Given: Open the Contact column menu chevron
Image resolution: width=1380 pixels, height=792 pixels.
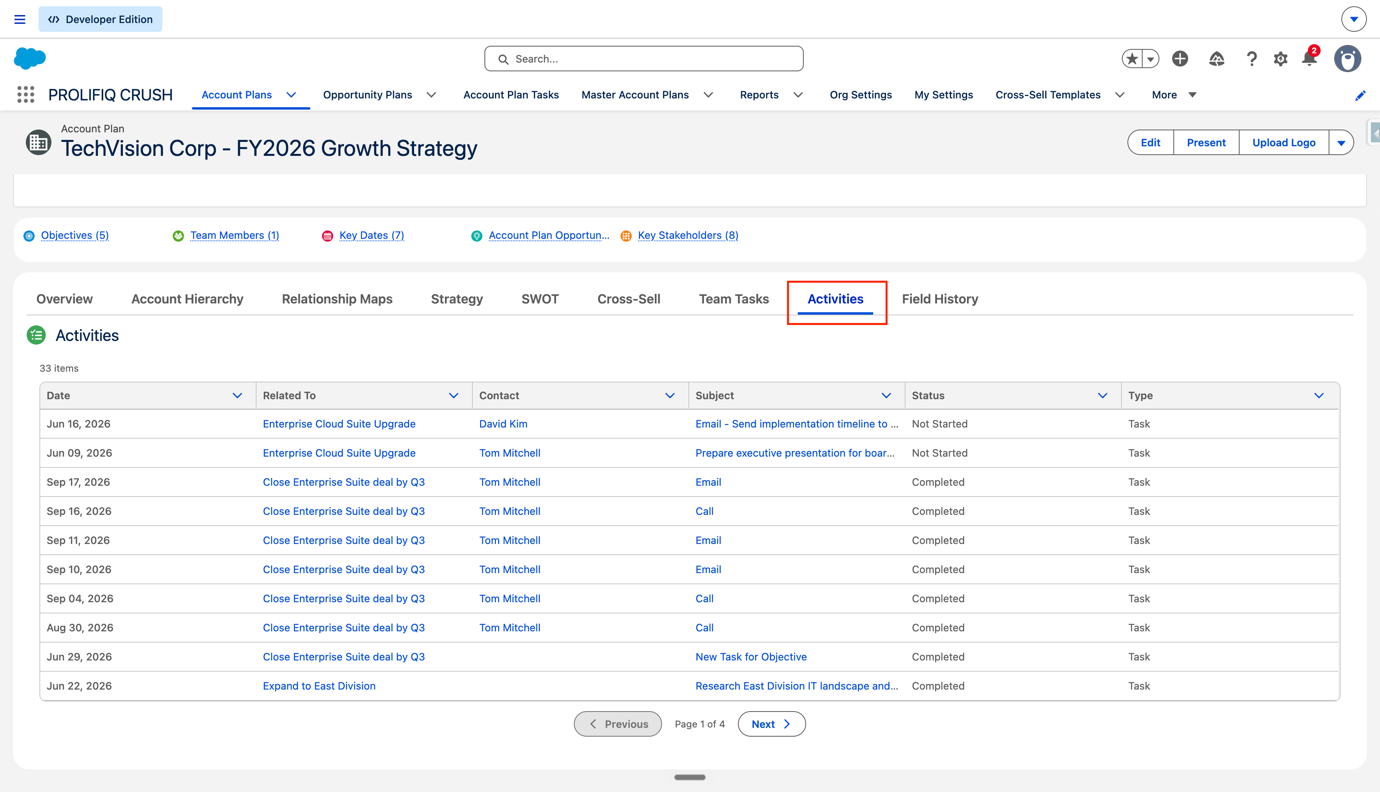Looking at the screenshot, I should (670, 396).
